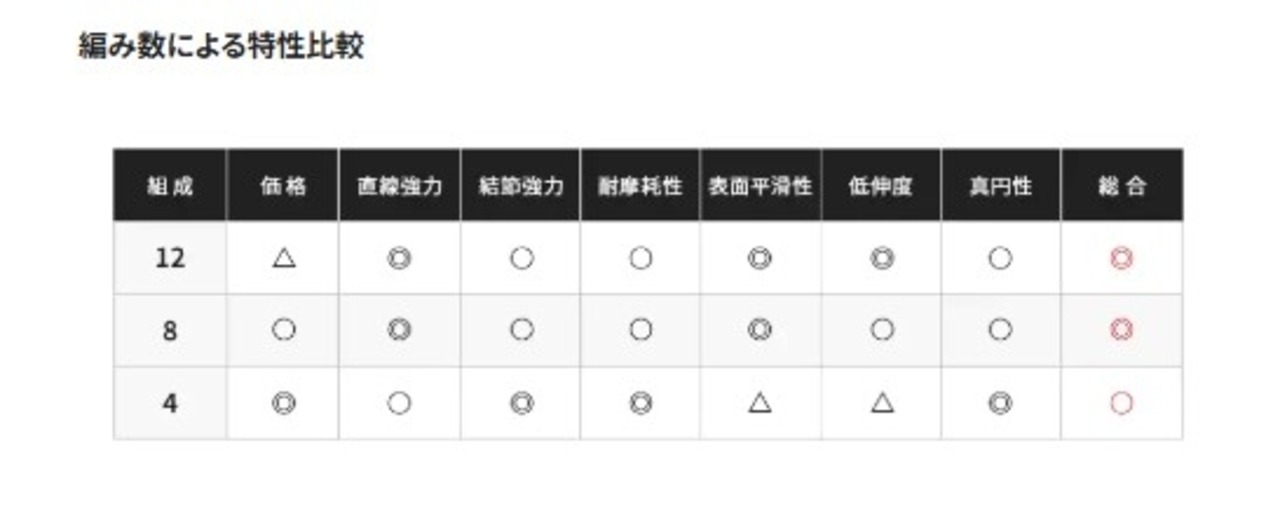This screenshot has height=518, width=1280.
Task: Select the 結節強力 column header
Action: coord(520,186)
